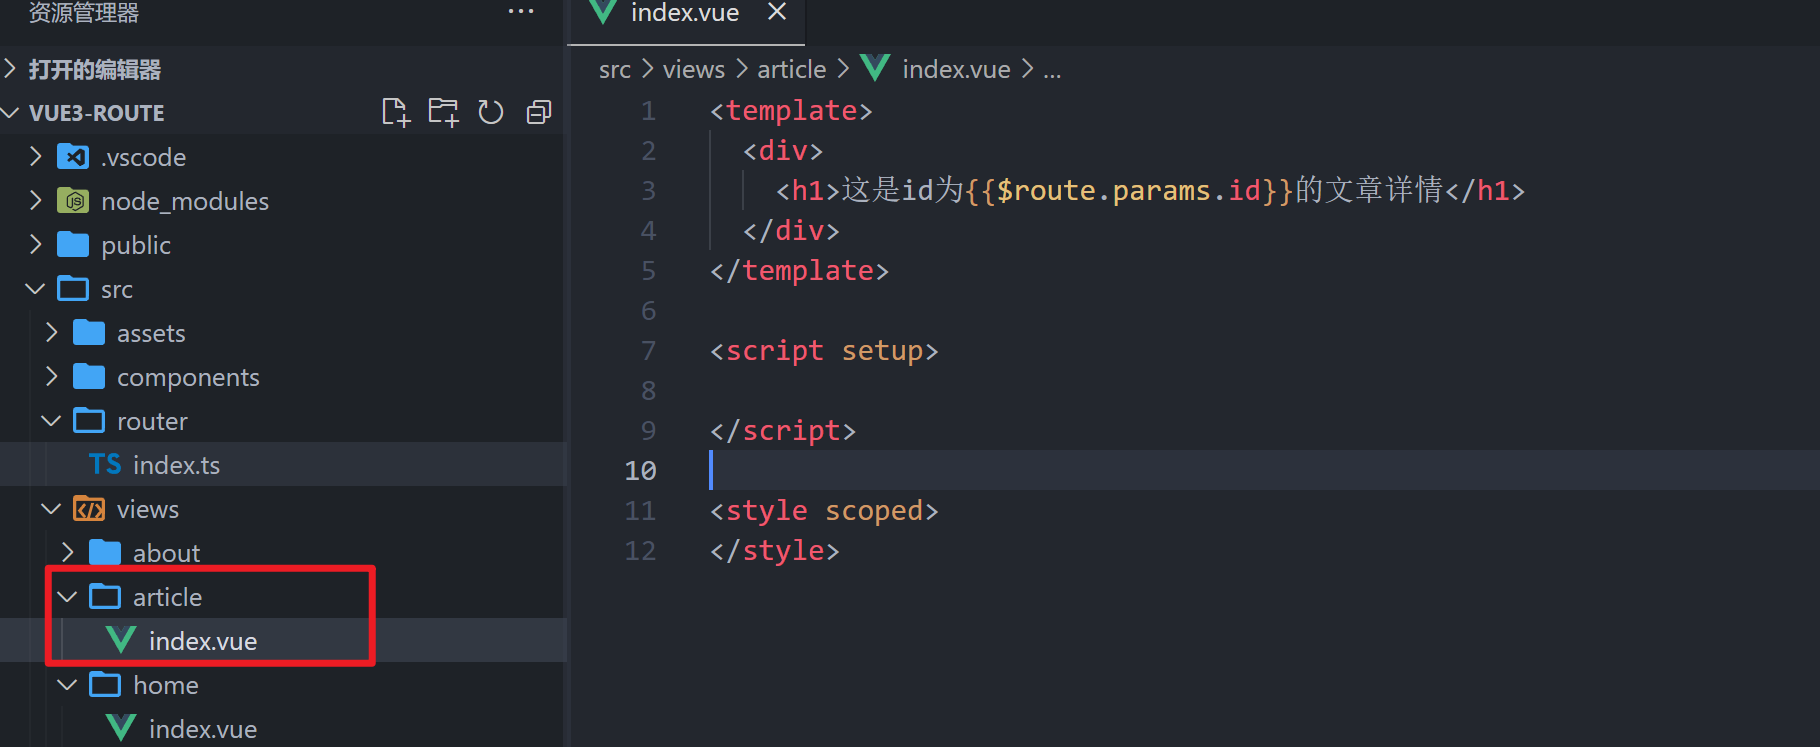Click Vue icon of article index.vue
The width and height of the screenshot is (1820, 747).
click(x=121, y=640)
